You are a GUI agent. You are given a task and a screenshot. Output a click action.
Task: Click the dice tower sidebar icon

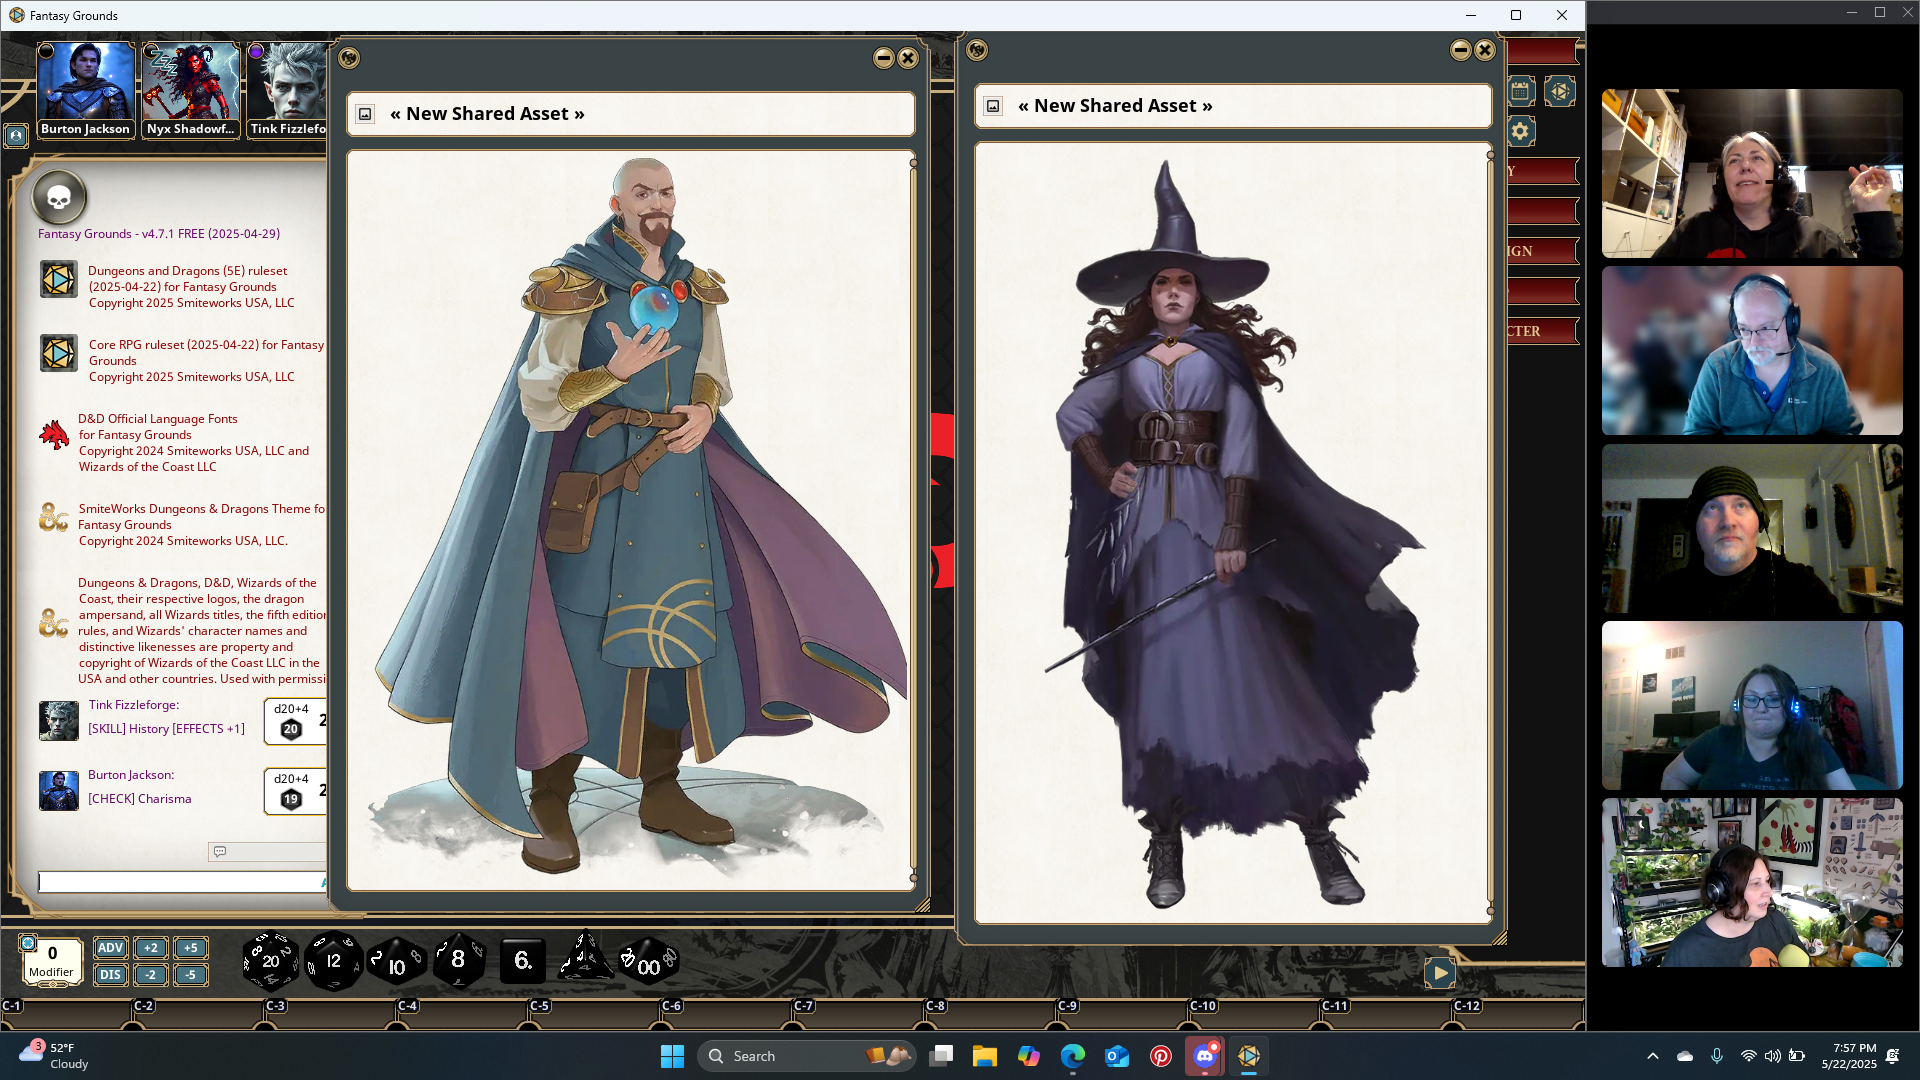[1559, 92]
